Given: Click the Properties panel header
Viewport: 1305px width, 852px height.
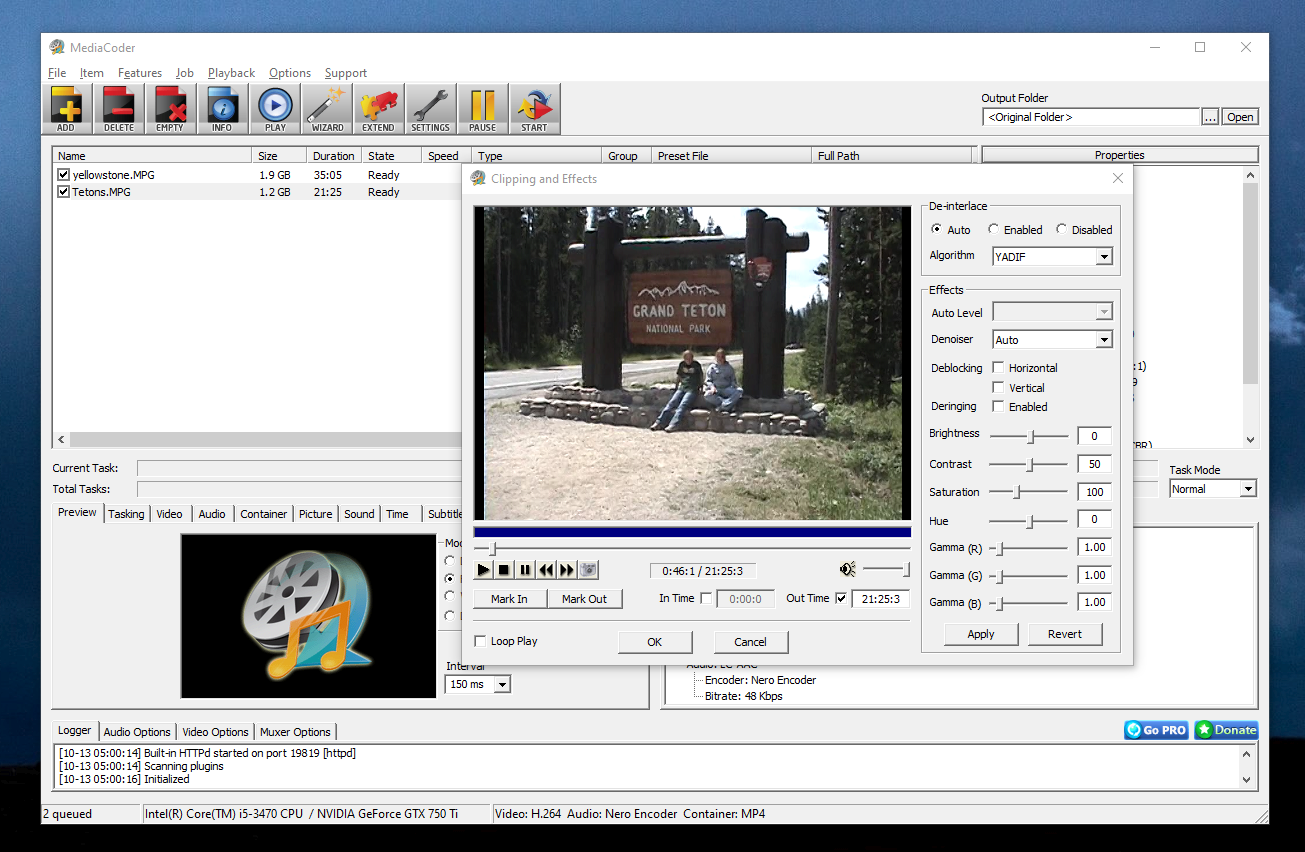Looking at the screenshot, I should point(1120,155).
